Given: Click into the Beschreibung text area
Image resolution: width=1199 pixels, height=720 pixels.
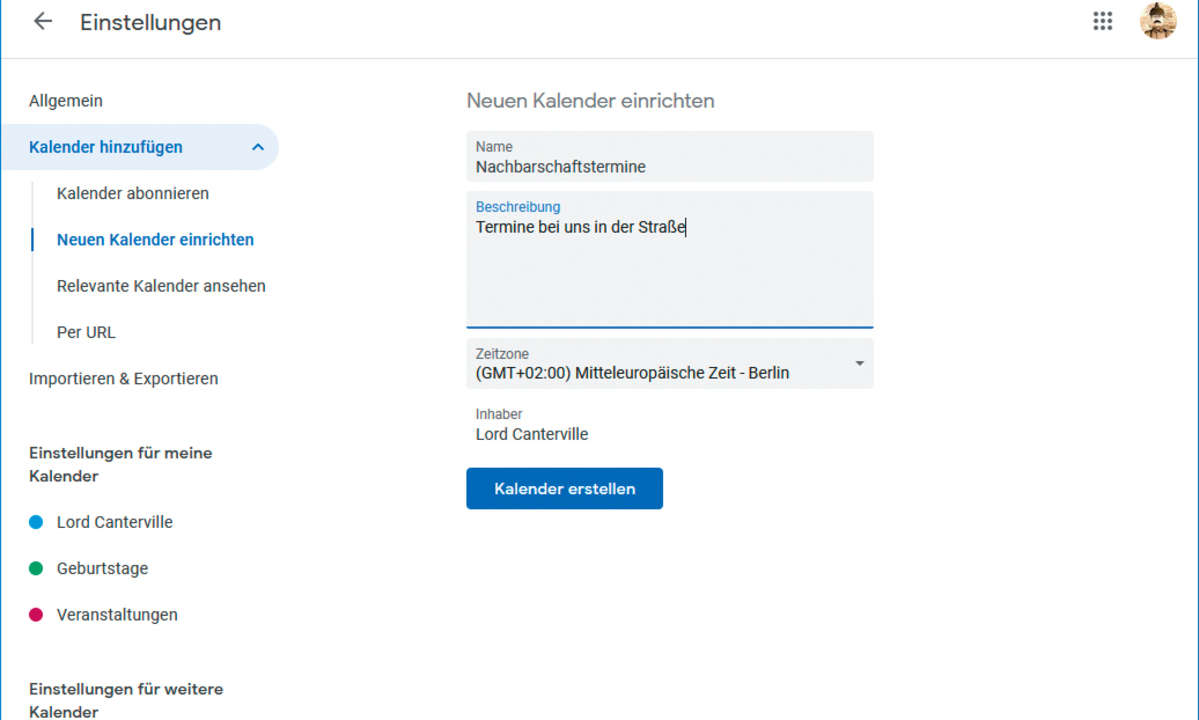Looking at the screenshot, I should click(670, 260).
